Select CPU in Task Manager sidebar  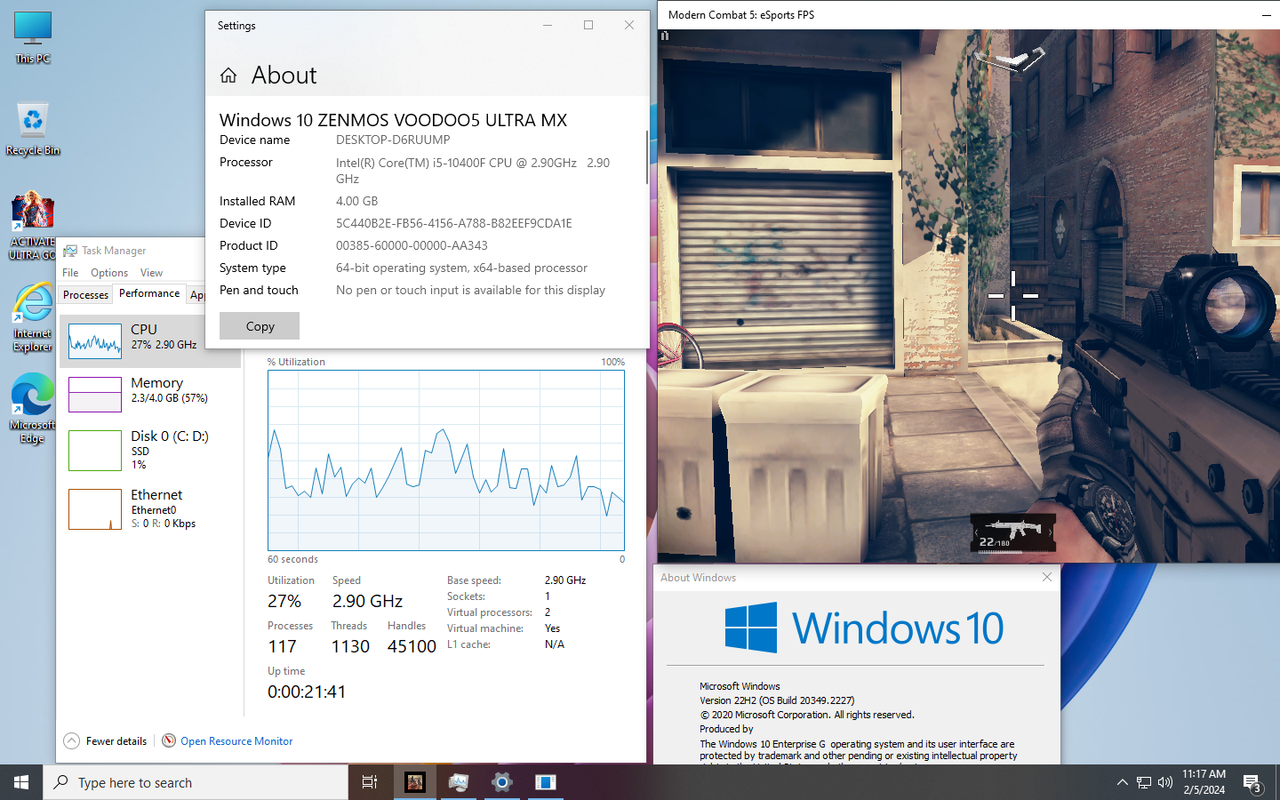pos(150,341)
